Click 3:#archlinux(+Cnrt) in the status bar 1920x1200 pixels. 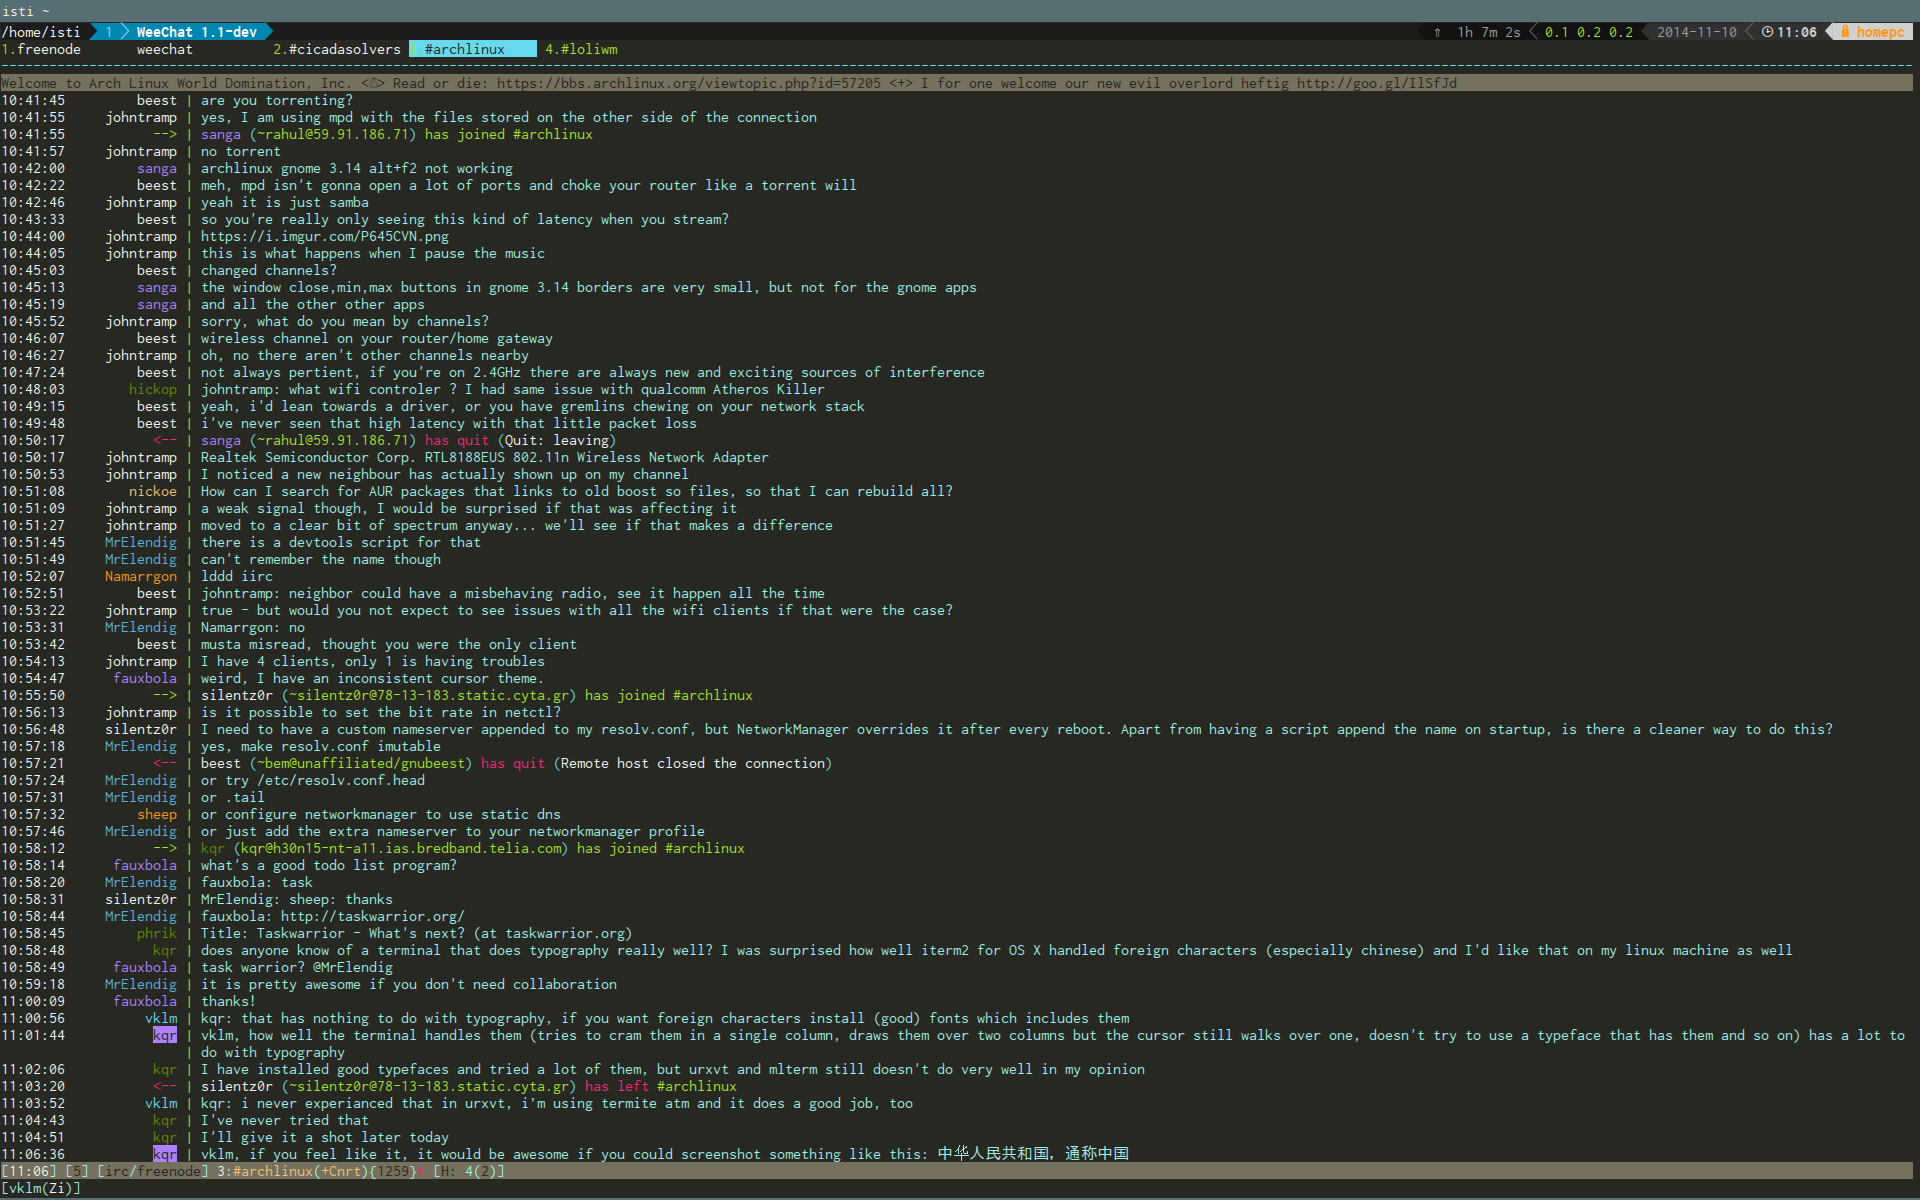[x=293, y=1171]
